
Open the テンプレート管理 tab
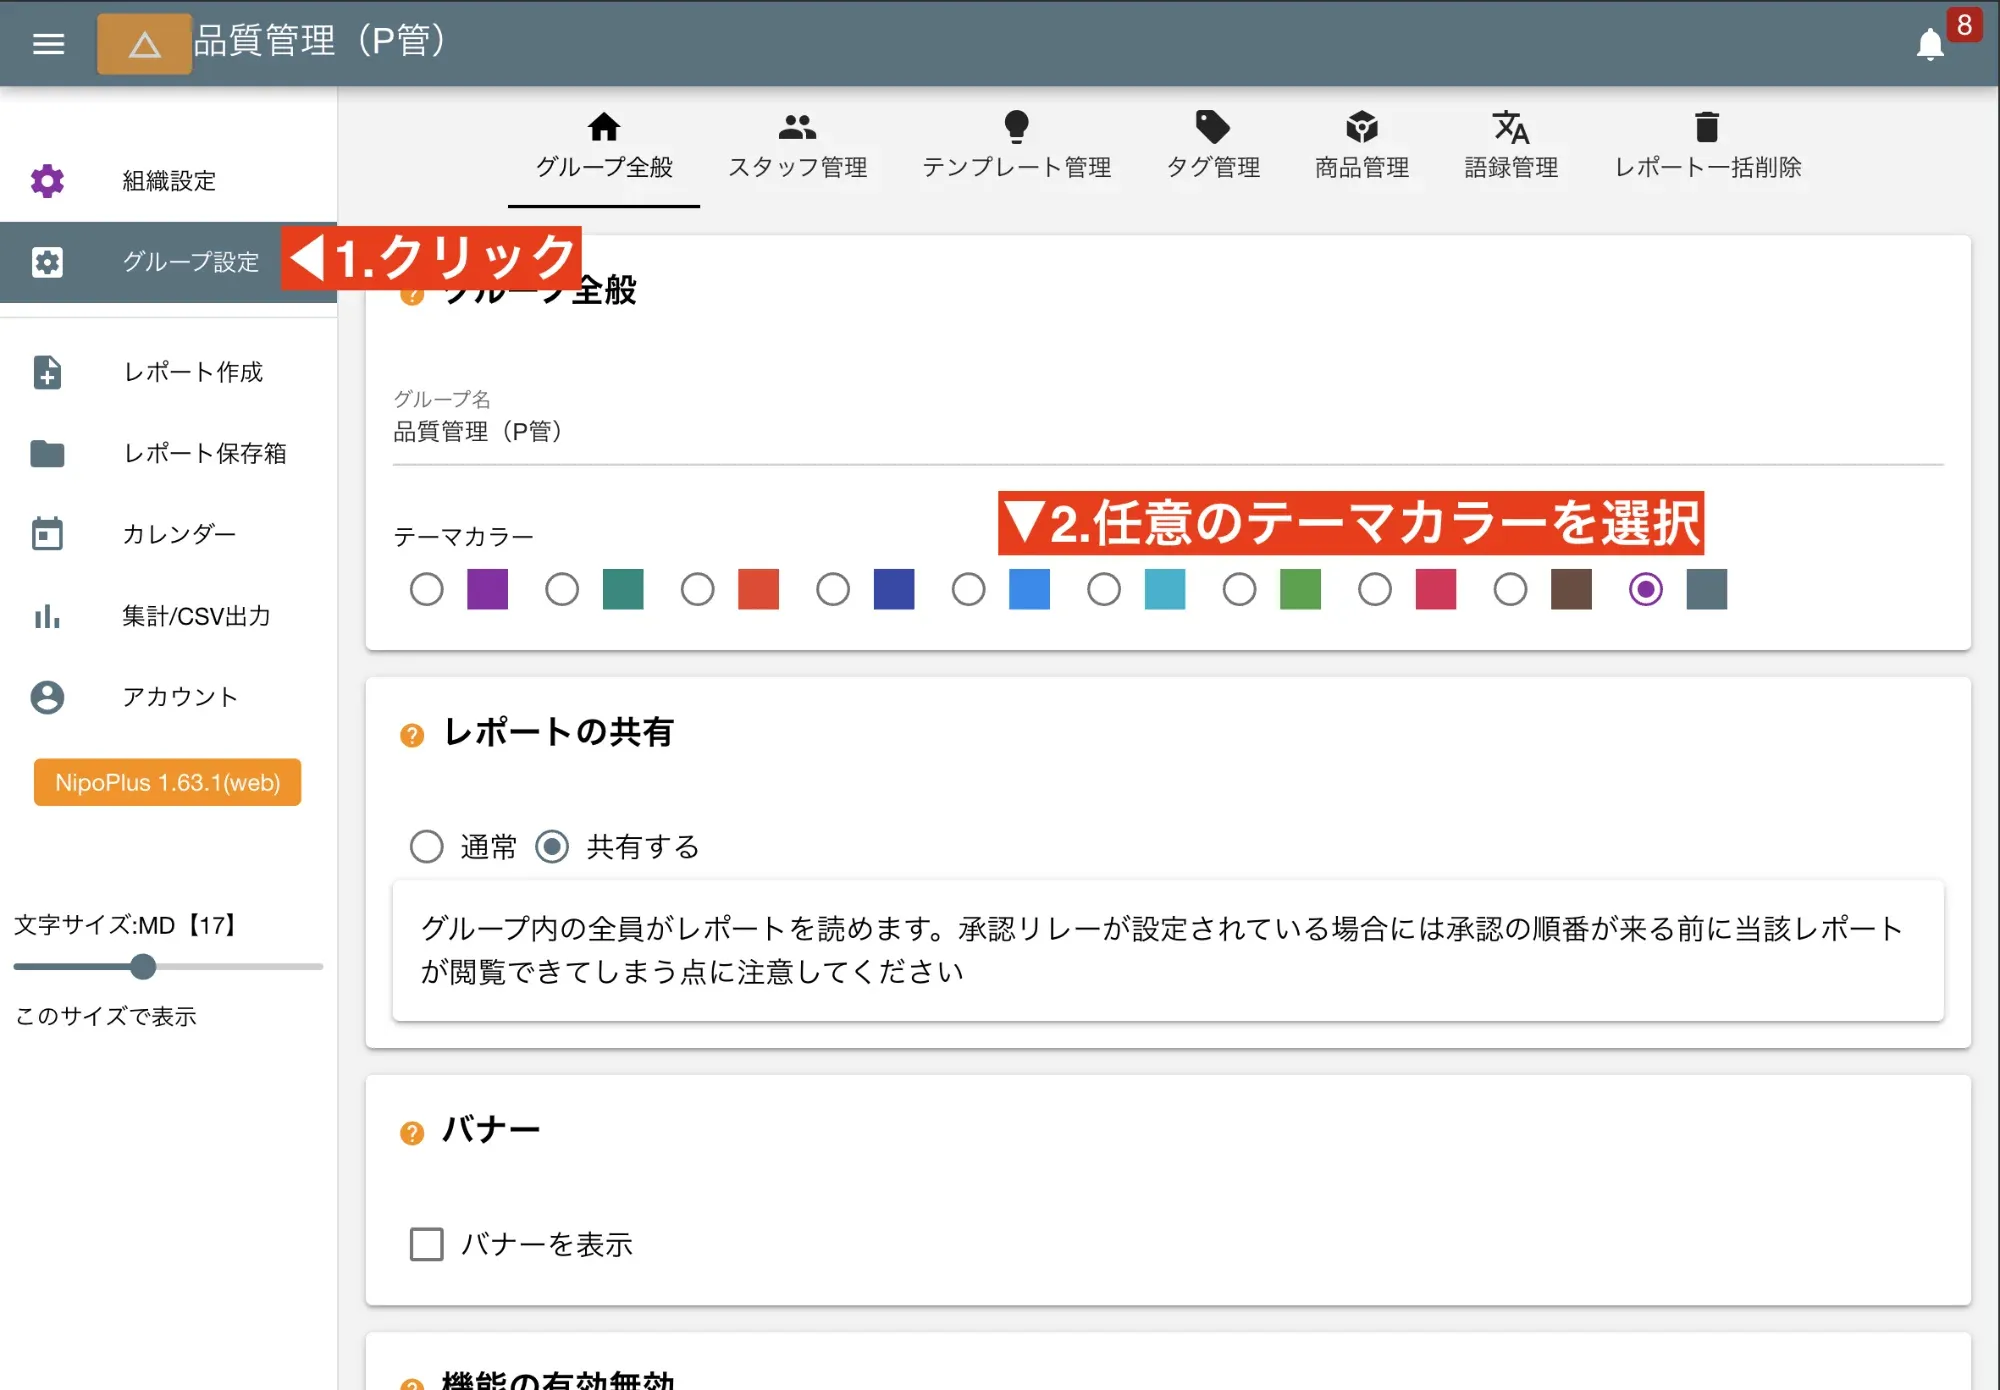point(1018,145)
